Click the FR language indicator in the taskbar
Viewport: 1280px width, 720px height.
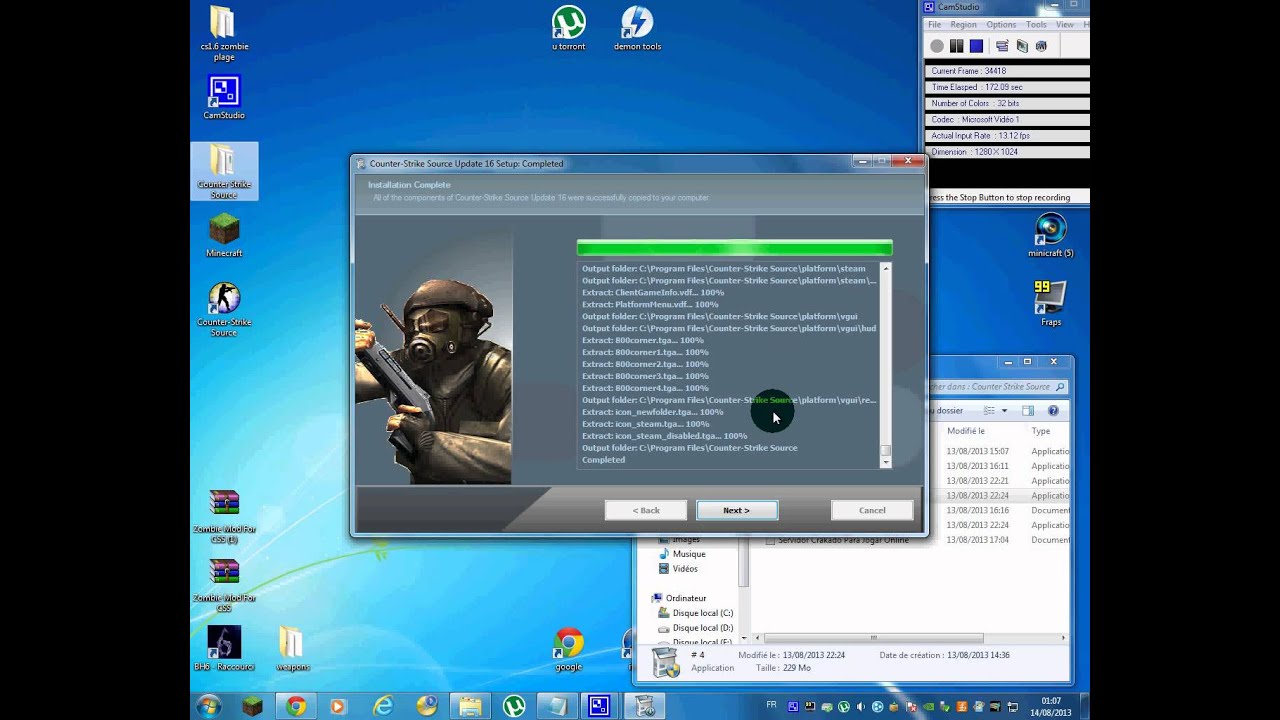tap(771, 705)
